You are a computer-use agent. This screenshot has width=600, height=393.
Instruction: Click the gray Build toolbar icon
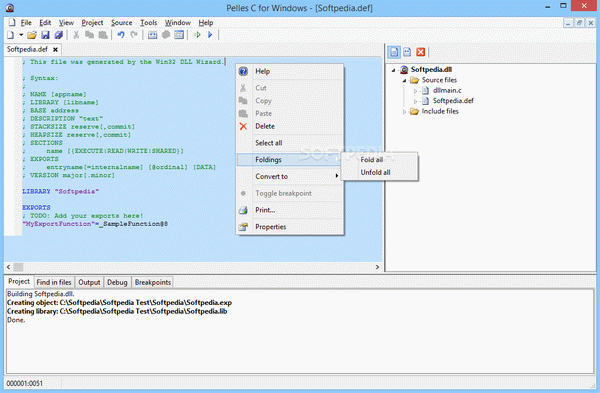pos(166,35)
